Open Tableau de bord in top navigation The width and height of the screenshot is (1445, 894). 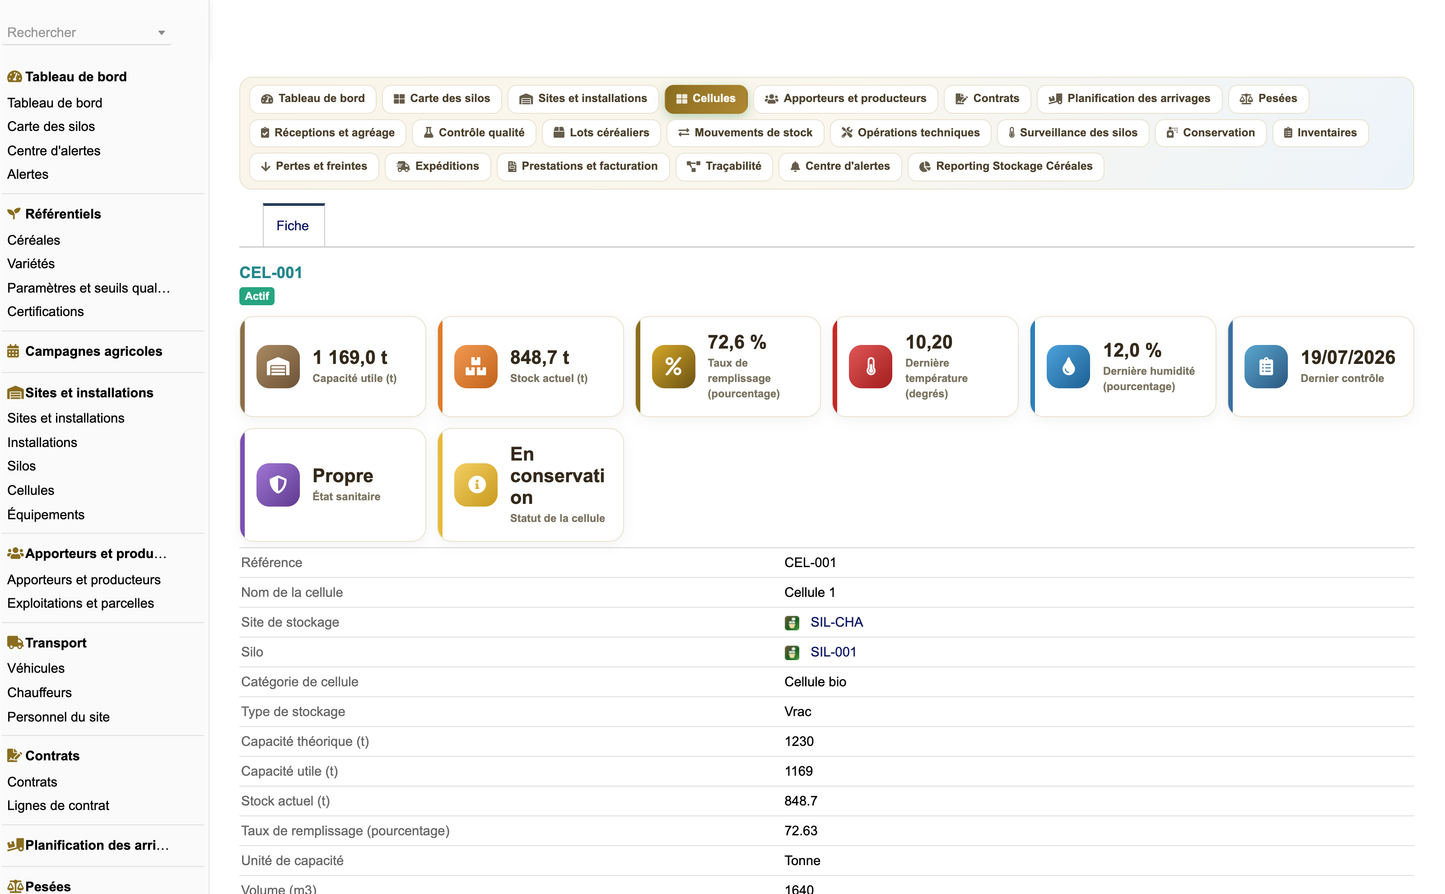pyautogui.click(x=313, y=99)
